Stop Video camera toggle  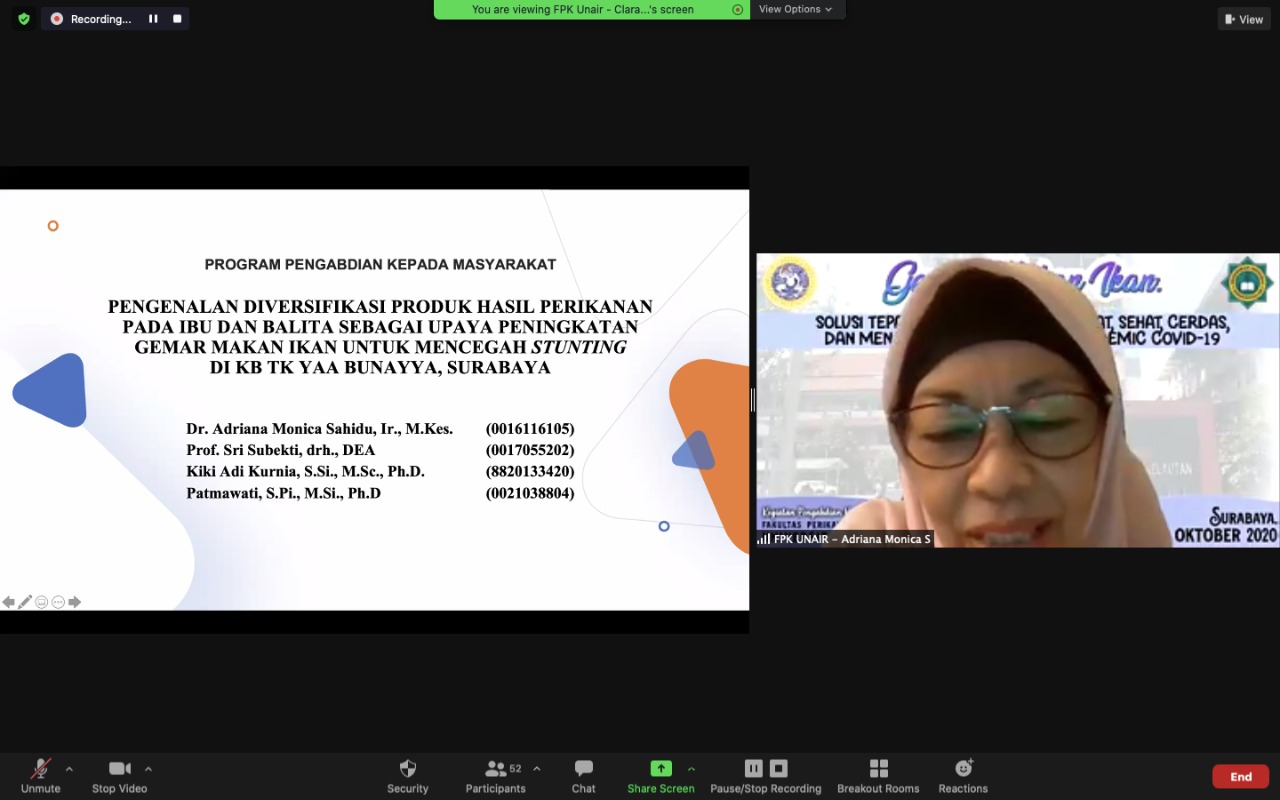tap(119, 775)
